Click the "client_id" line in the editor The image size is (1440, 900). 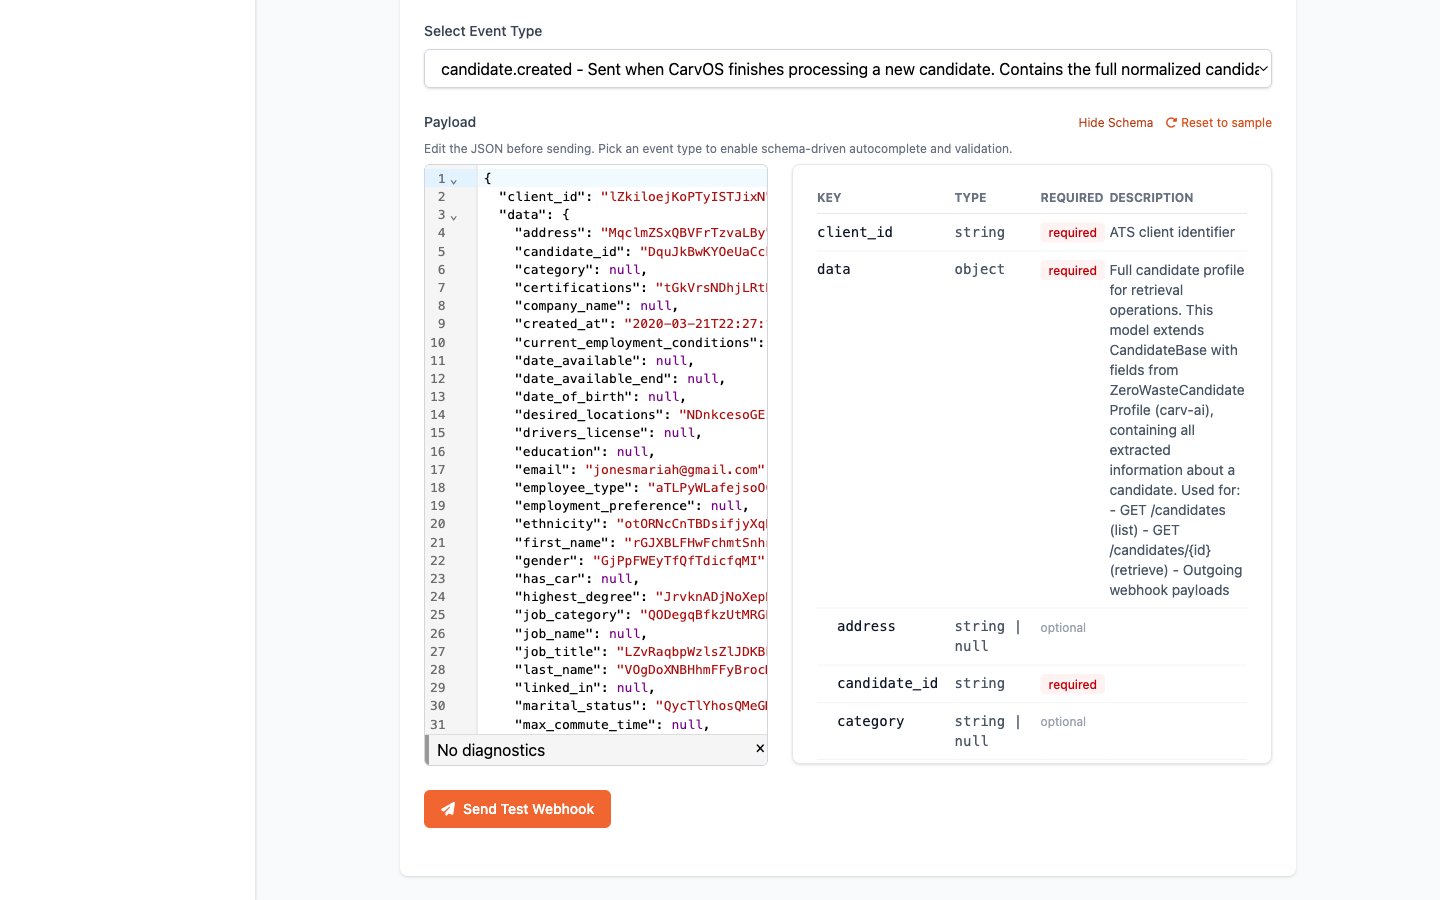click(622, 197)
